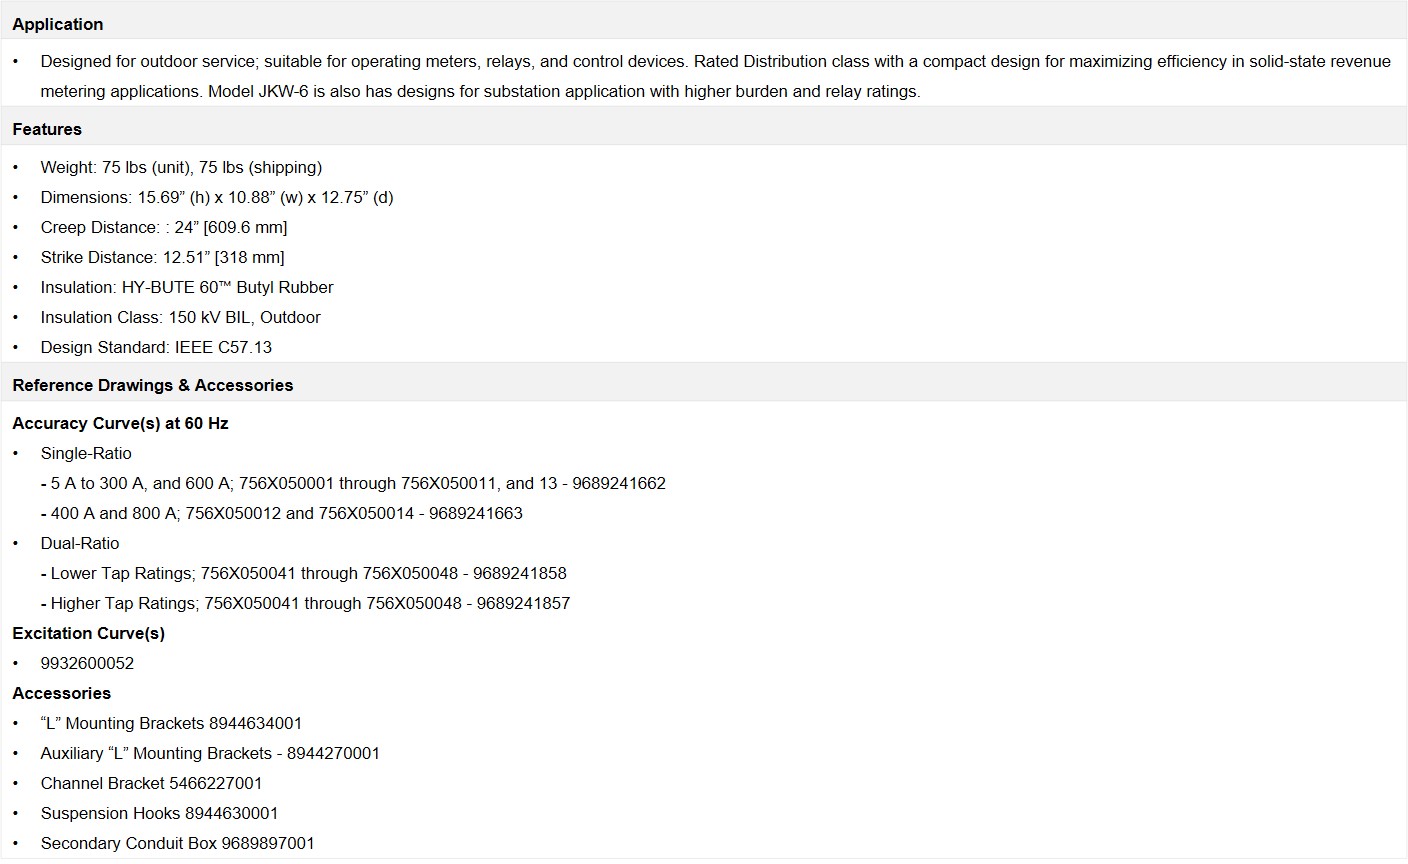The height and width of the screenshot is (864, 1408).
Task: Select Auxiliary "L" Mounting Brackets 8944270001
Action: click(210, 753)
